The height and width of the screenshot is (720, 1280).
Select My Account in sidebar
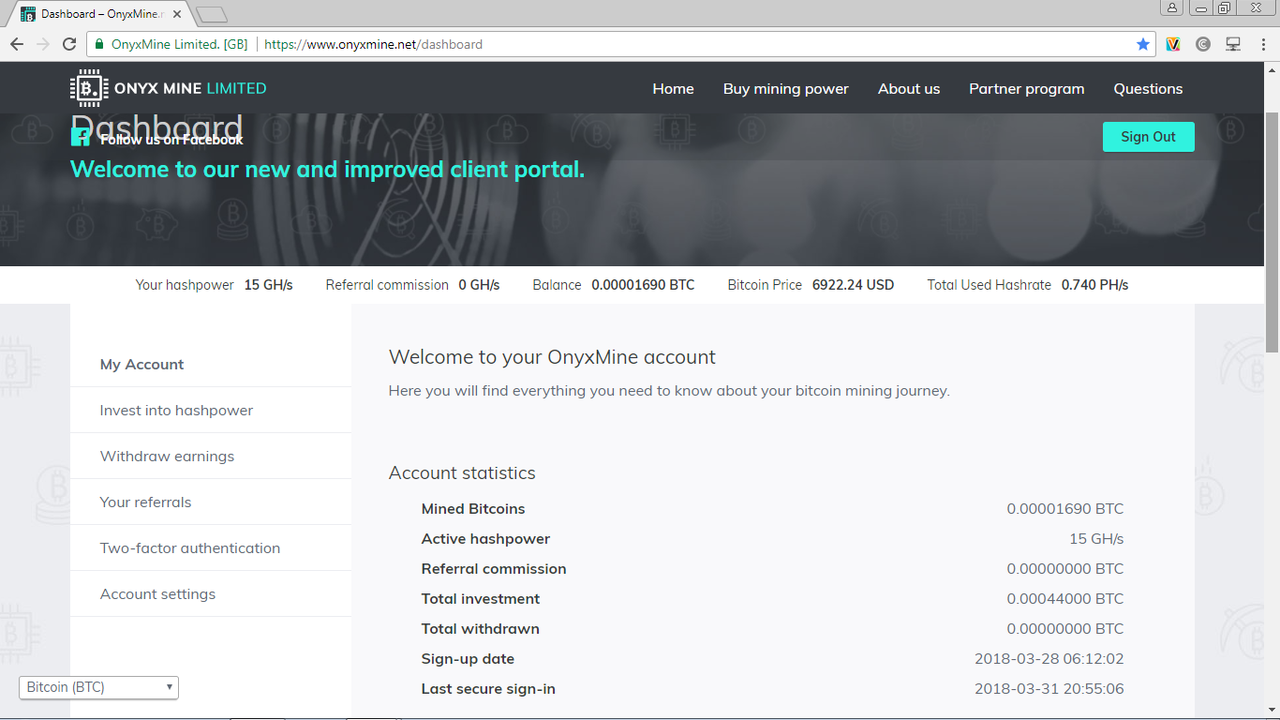coord(211,364)
